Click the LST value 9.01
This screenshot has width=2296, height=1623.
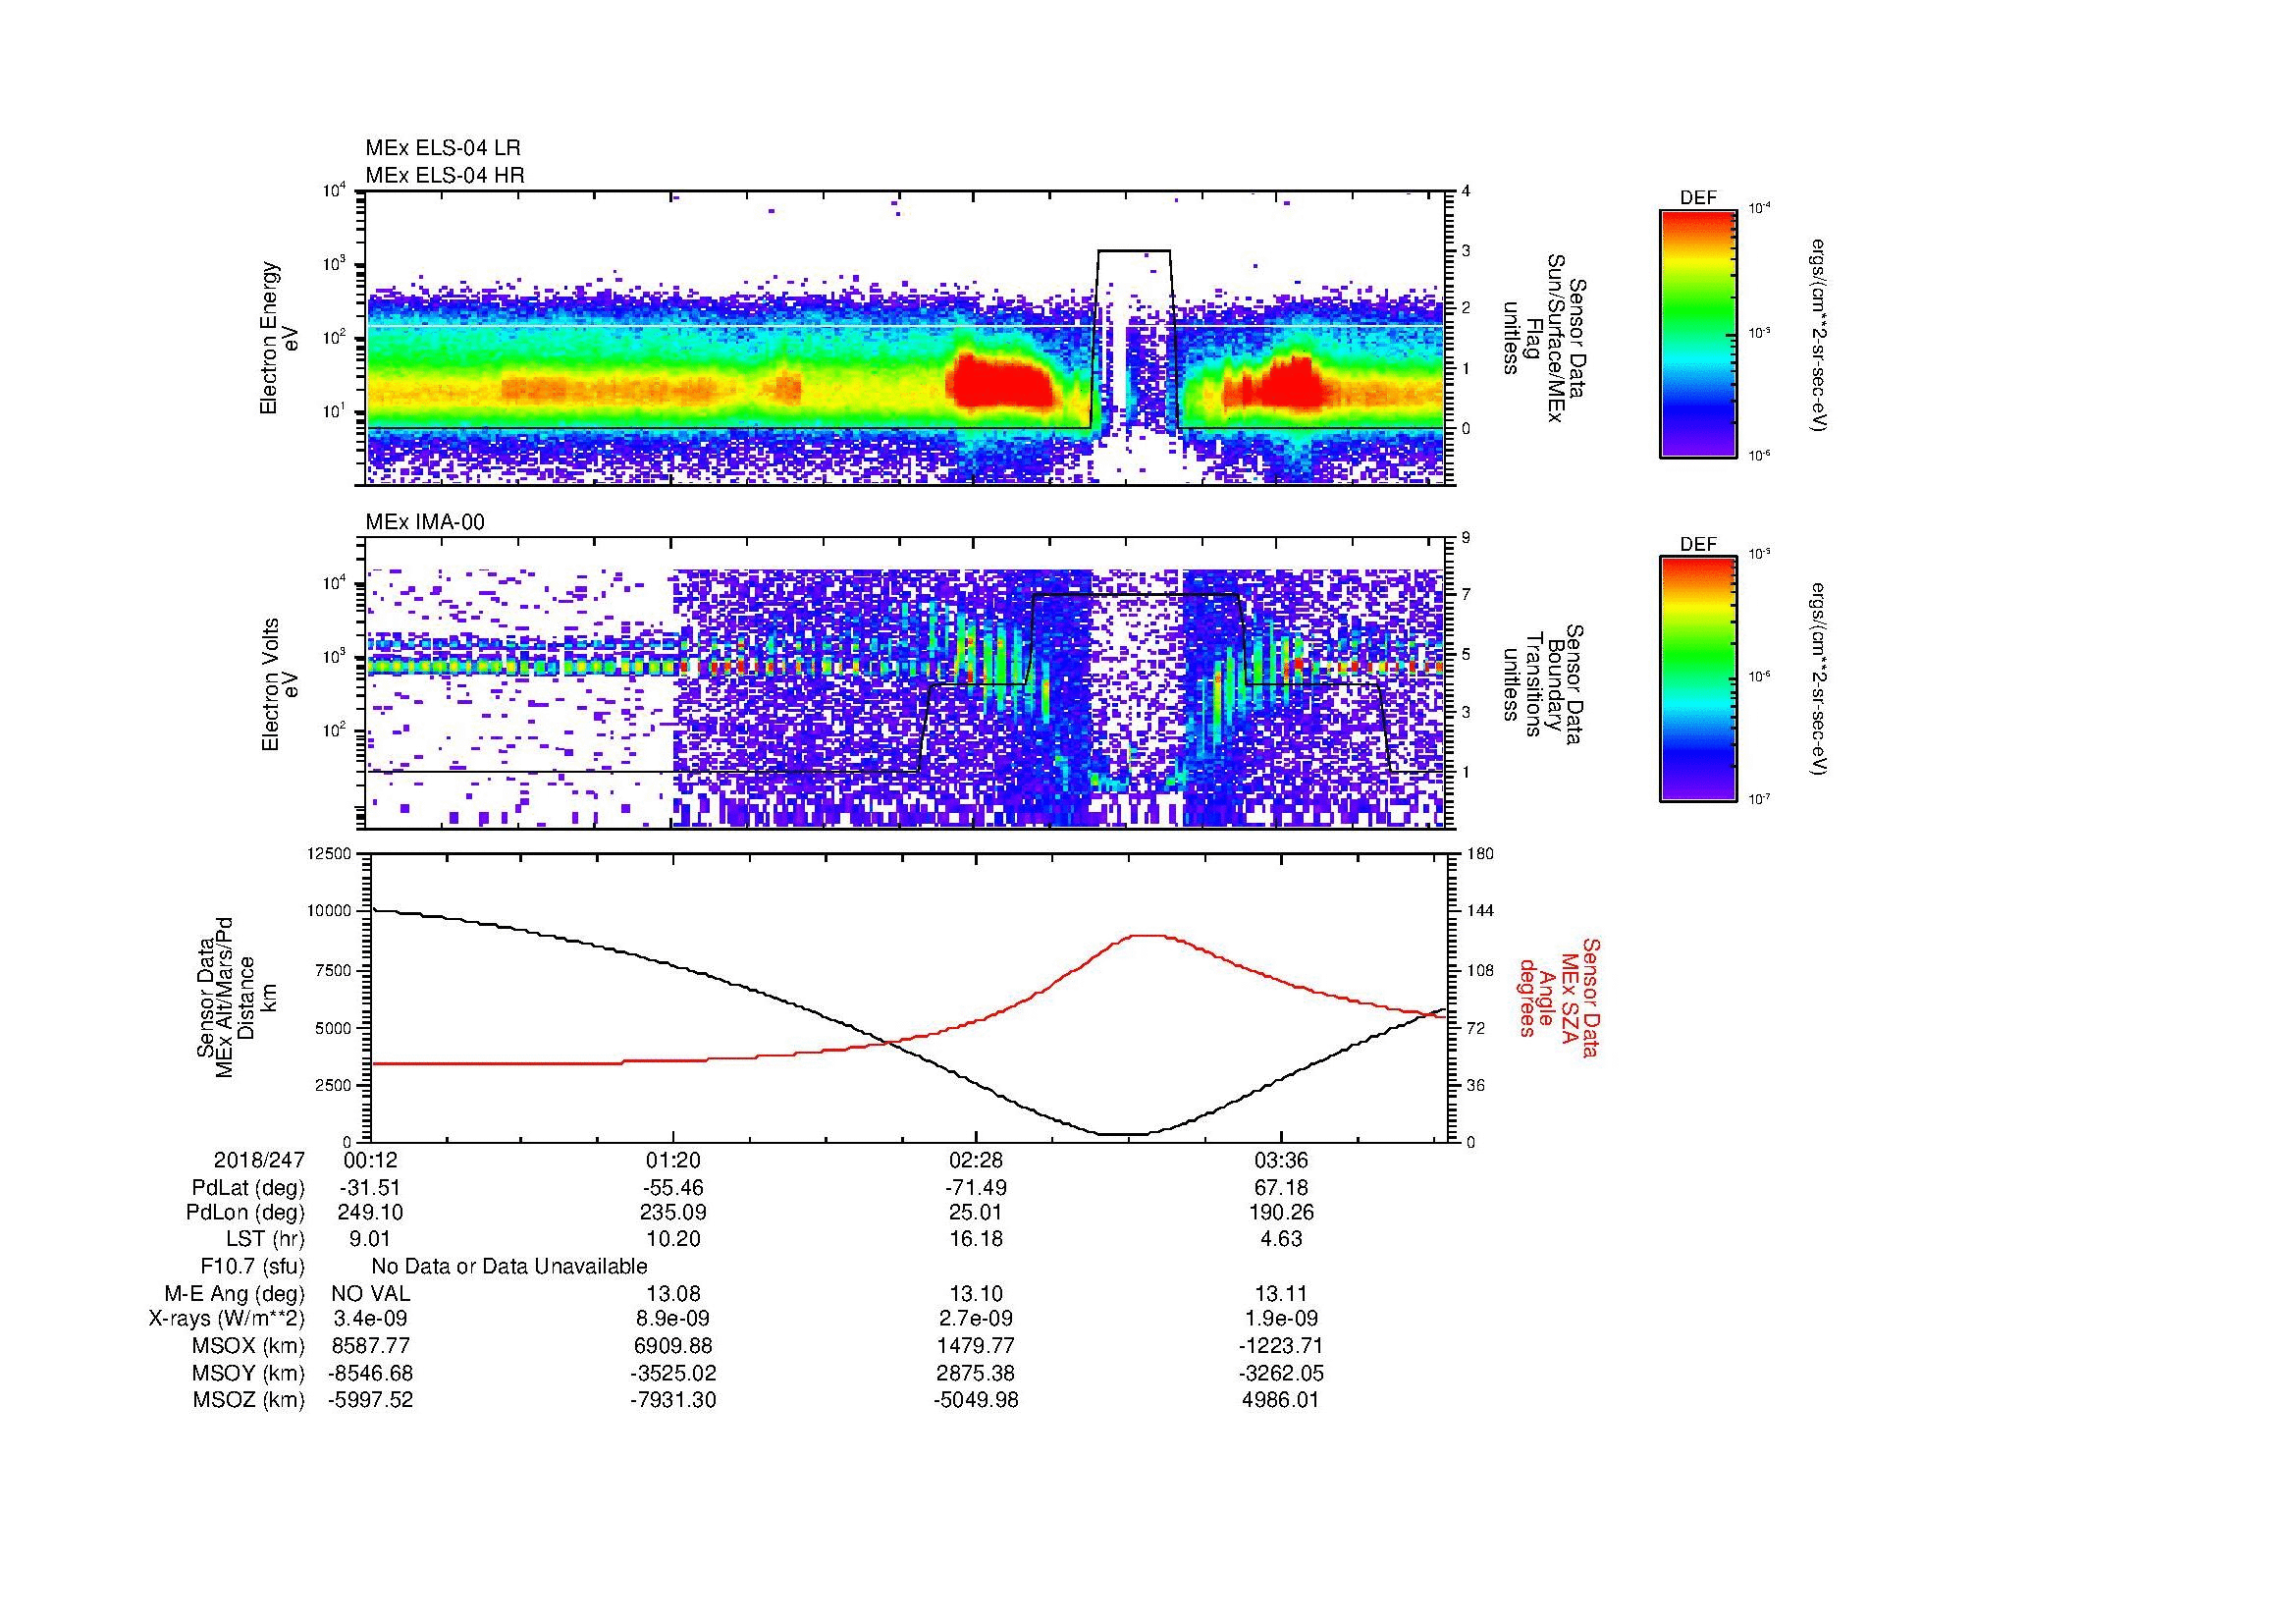(x=371, y=1239)
